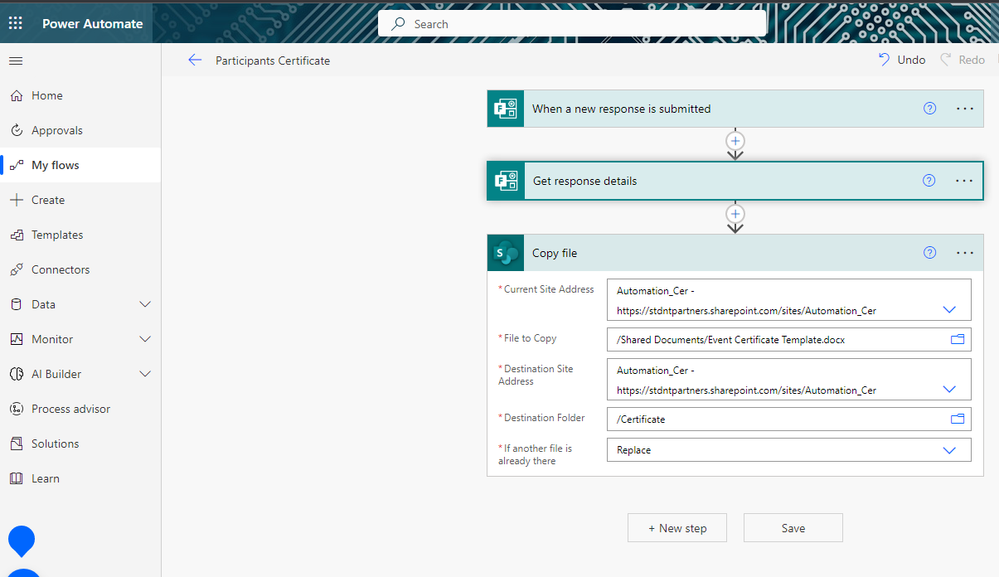
Task: Open Current Site Address dropdown arrow
Action: (949, 310)
